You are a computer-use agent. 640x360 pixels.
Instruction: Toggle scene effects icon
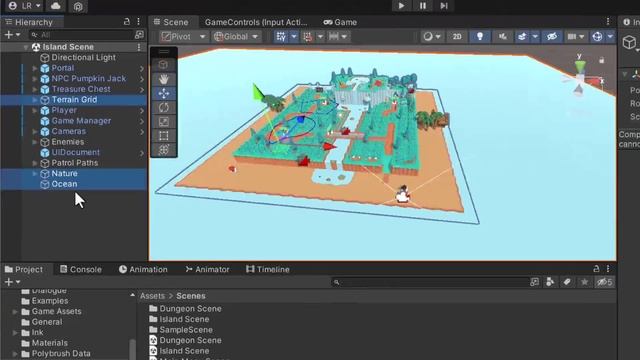click(x=522, y=37)
